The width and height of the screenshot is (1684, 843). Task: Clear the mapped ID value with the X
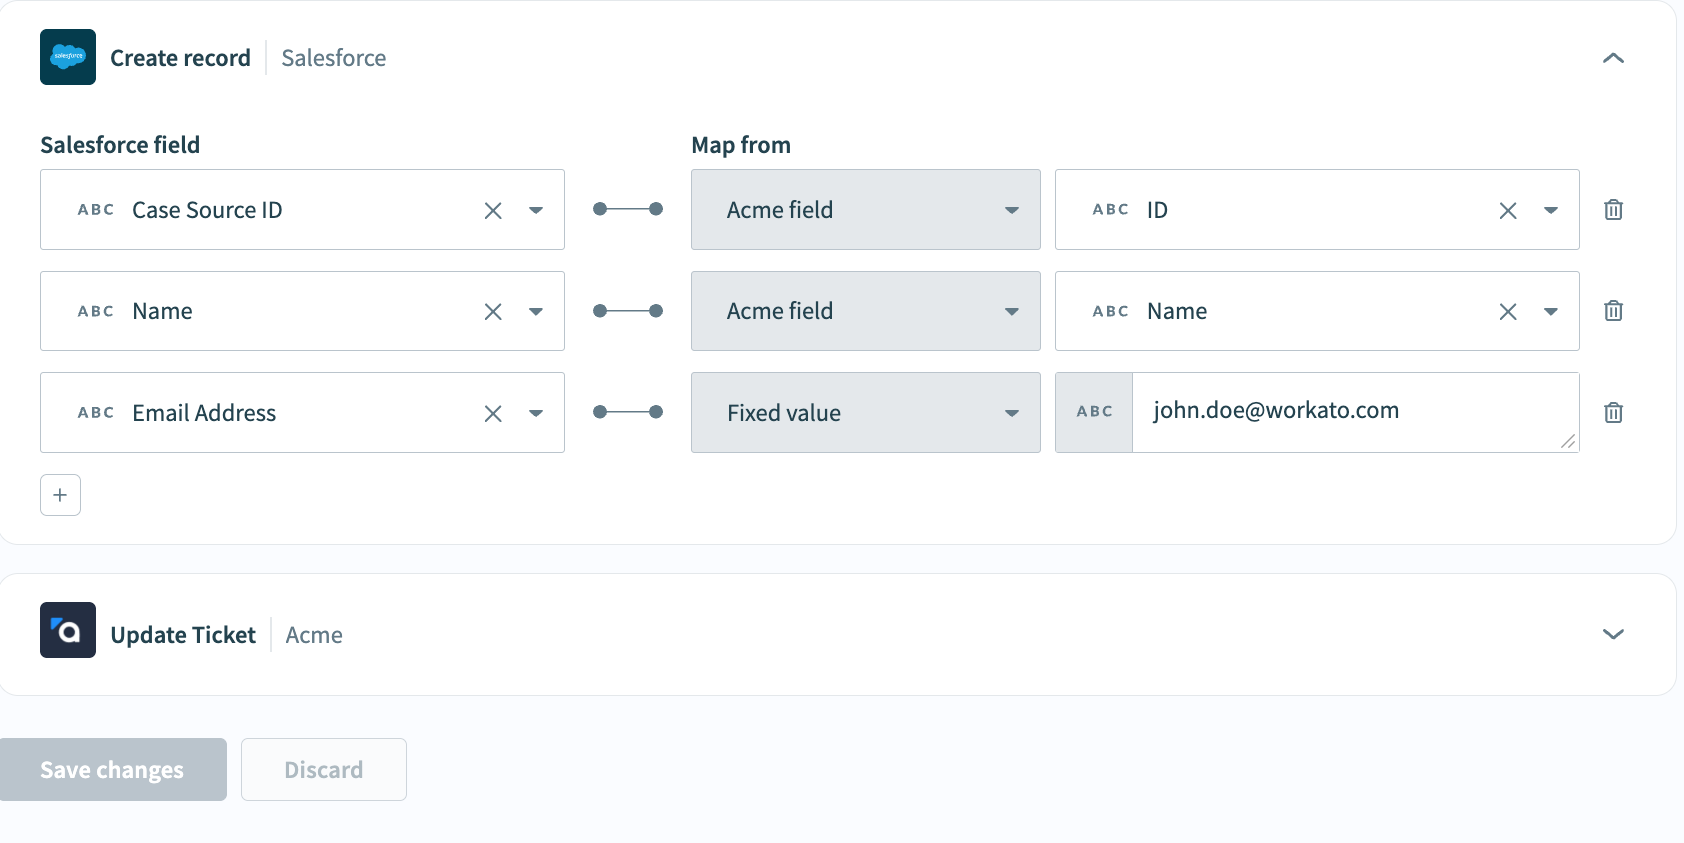[1507, 210]
